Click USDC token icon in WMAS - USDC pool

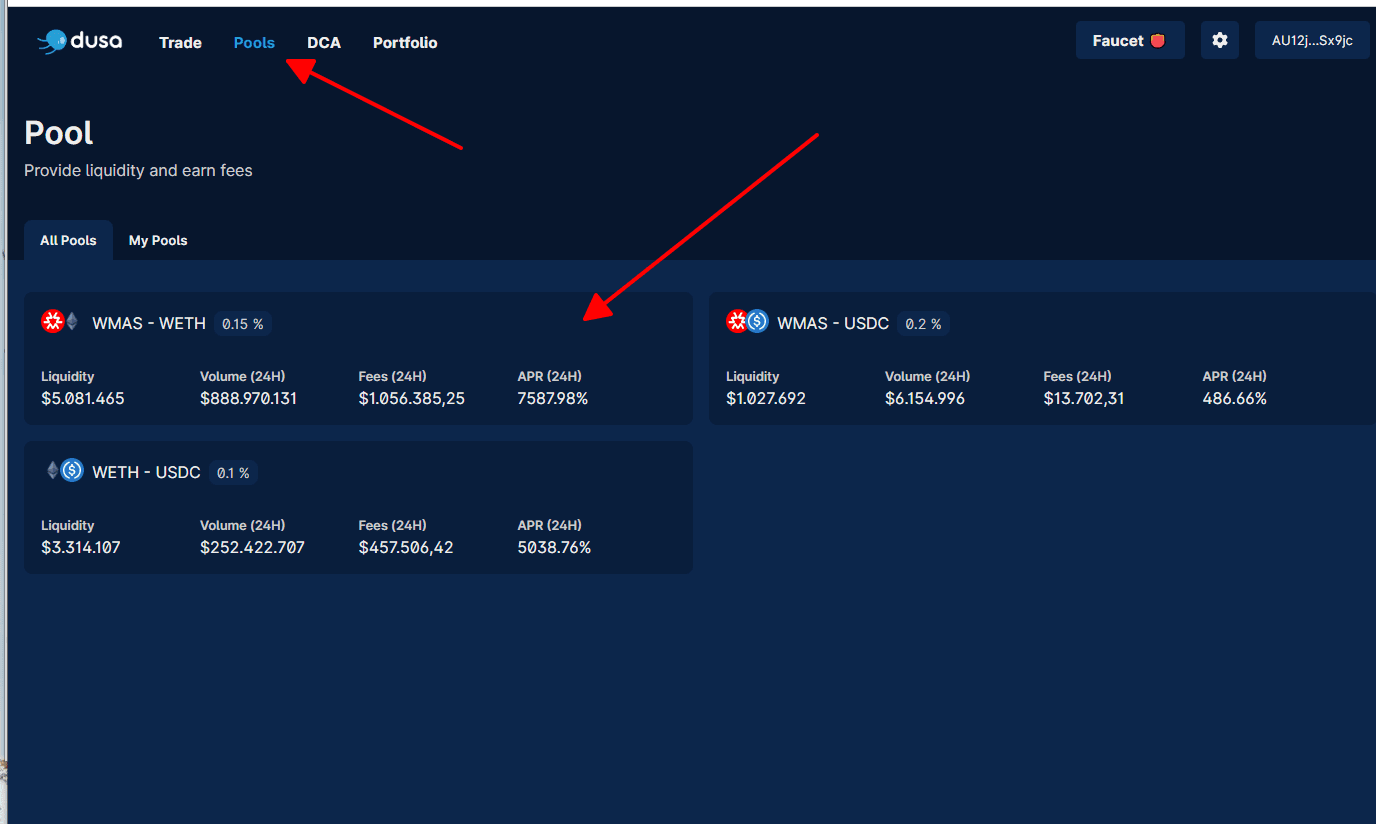[x=757, y=321]
